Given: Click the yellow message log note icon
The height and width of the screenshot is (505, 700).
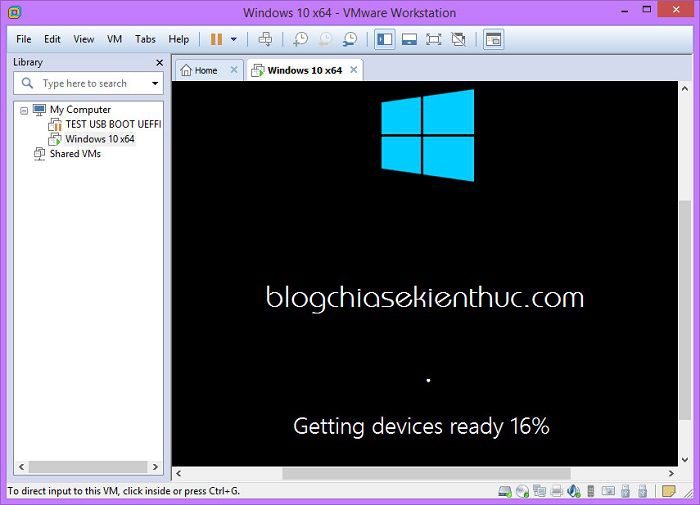Looking at the screenshot, I should pos(668,491).
